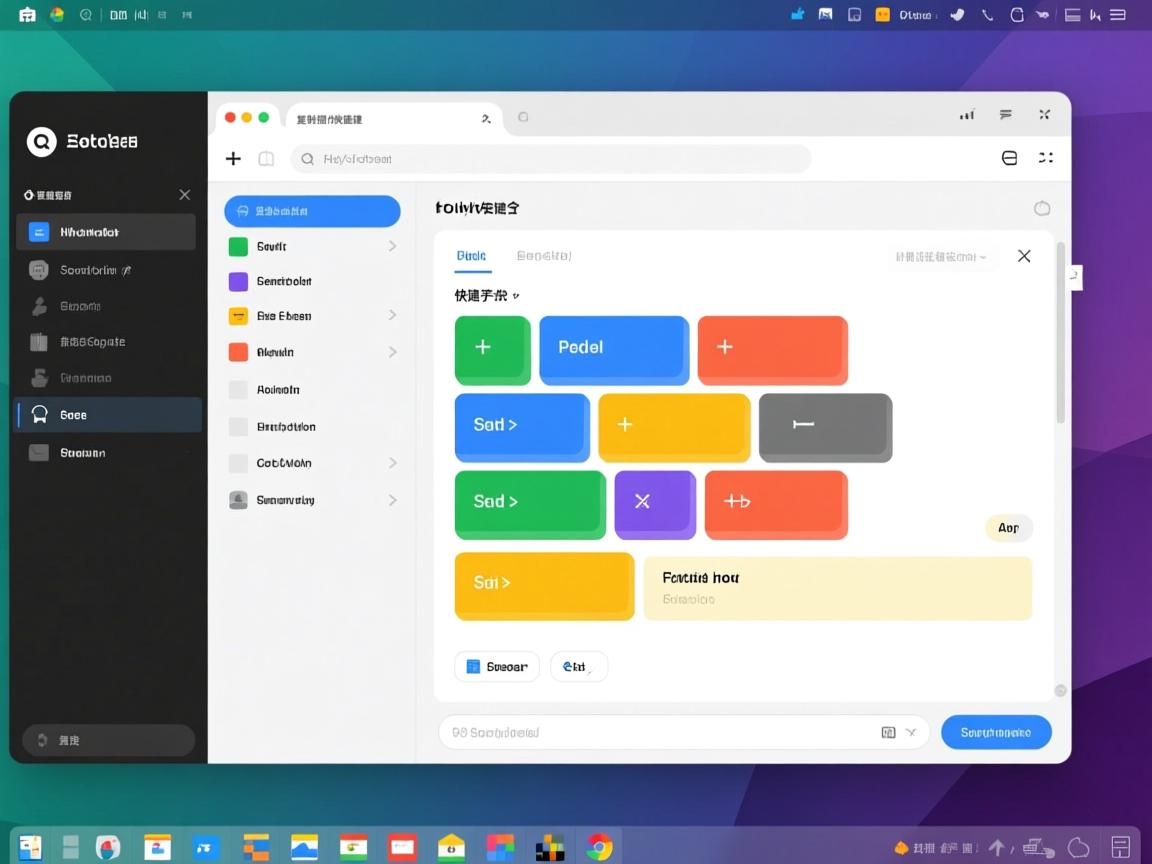Open the sort dropdown at dialog top right
Image resolution: width=1152 pixels, height=864 pixels.
(x=941, y=256)
